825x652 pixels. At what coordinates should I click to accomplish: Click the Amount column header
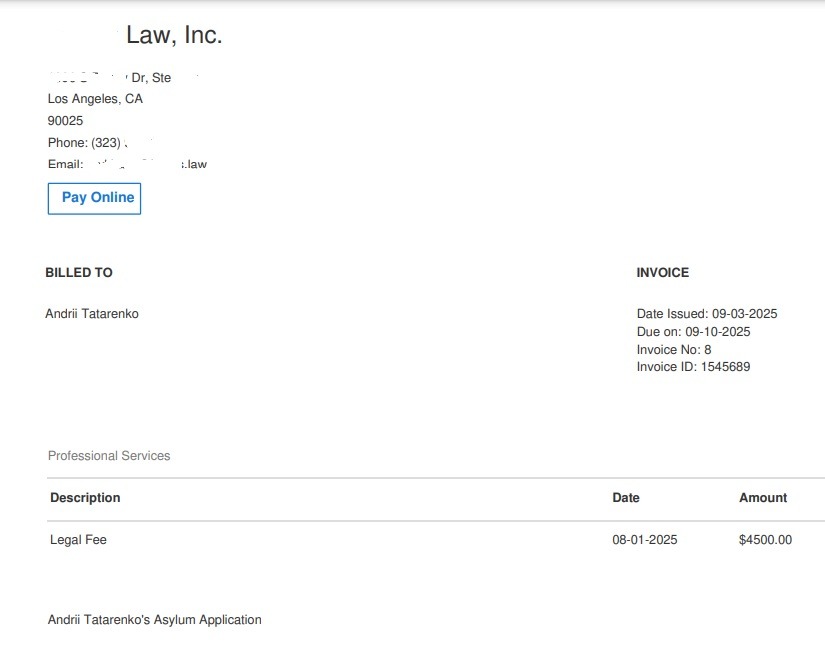(763, 498)
